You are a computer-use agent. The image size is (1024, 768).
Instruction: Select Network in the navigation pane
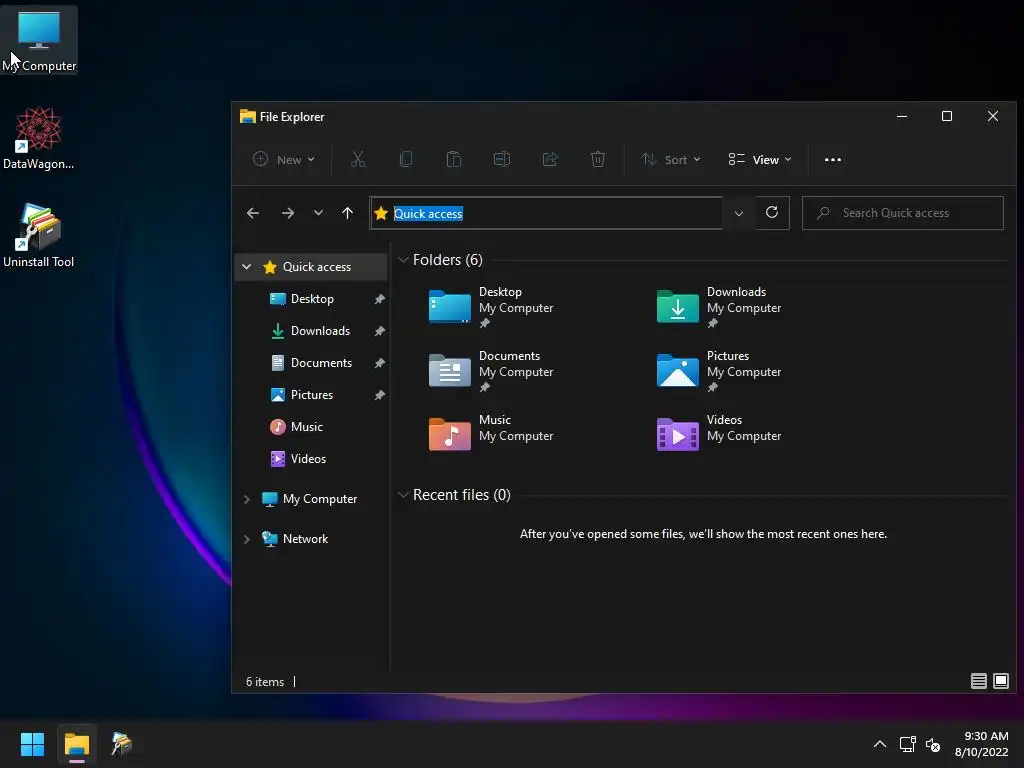click(x=306, y=539)
